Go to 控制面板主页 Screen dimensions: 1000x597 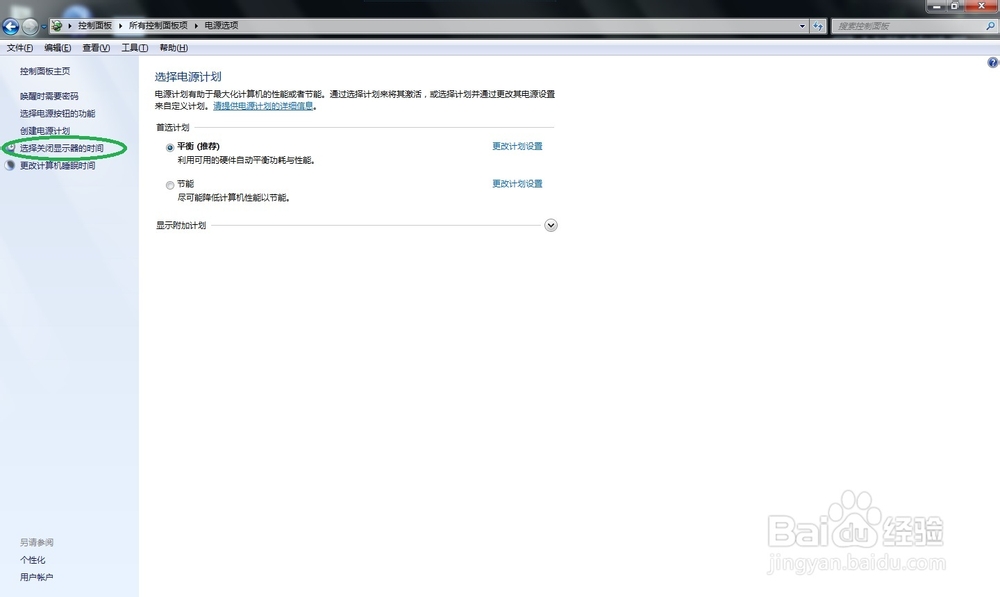click(x=45, y=71)
